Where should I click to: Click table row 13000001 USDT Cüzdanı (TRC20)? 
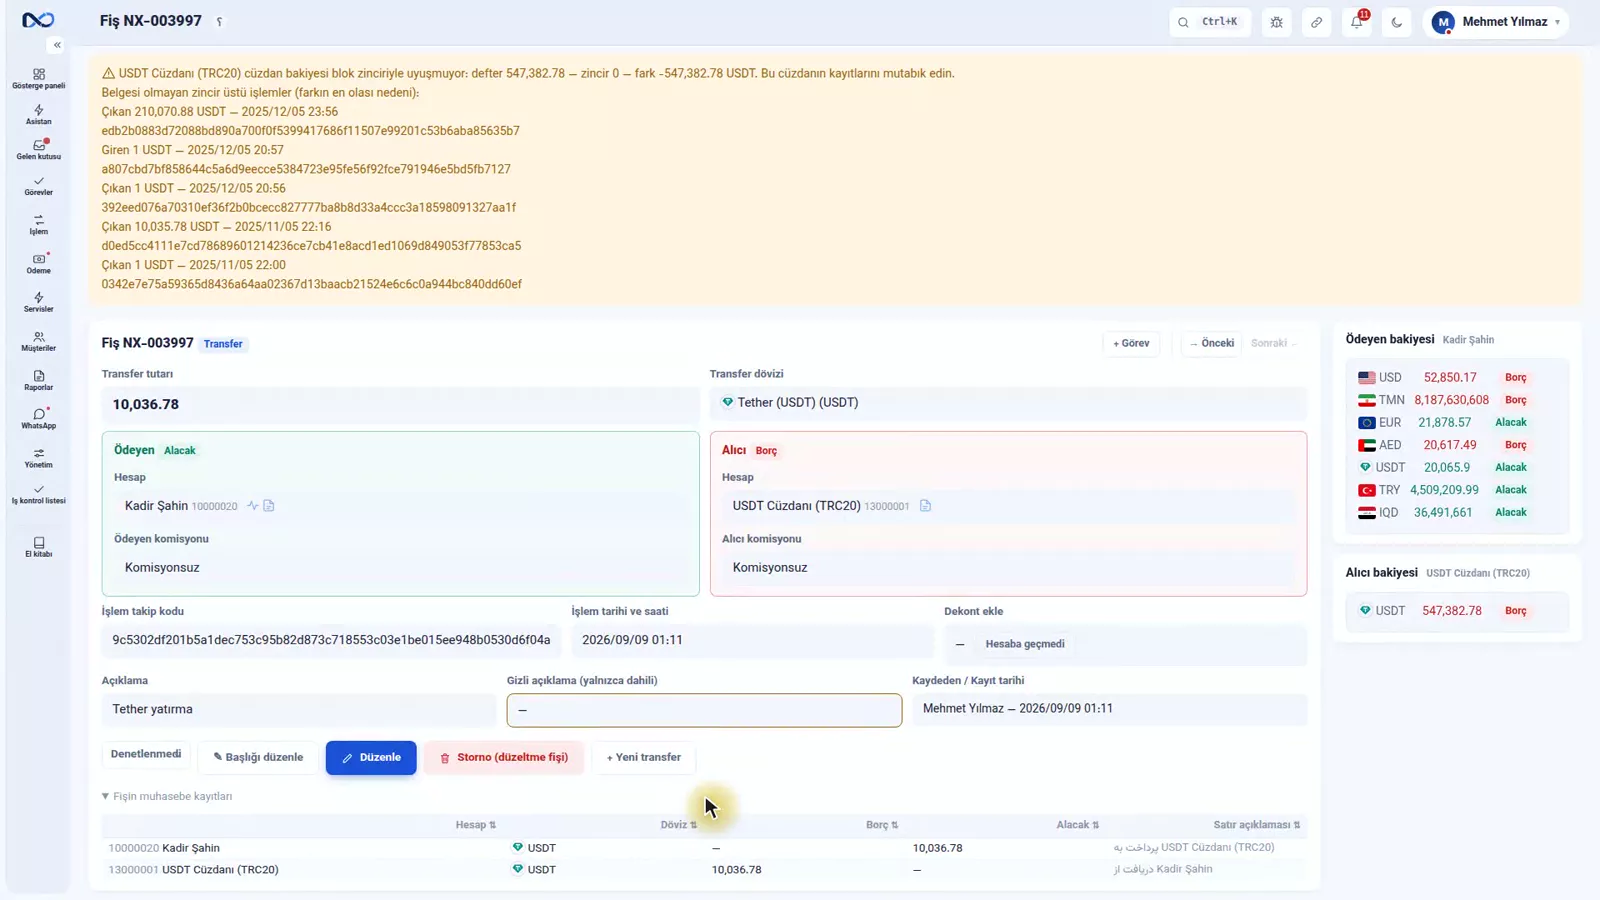click(704, 870)
